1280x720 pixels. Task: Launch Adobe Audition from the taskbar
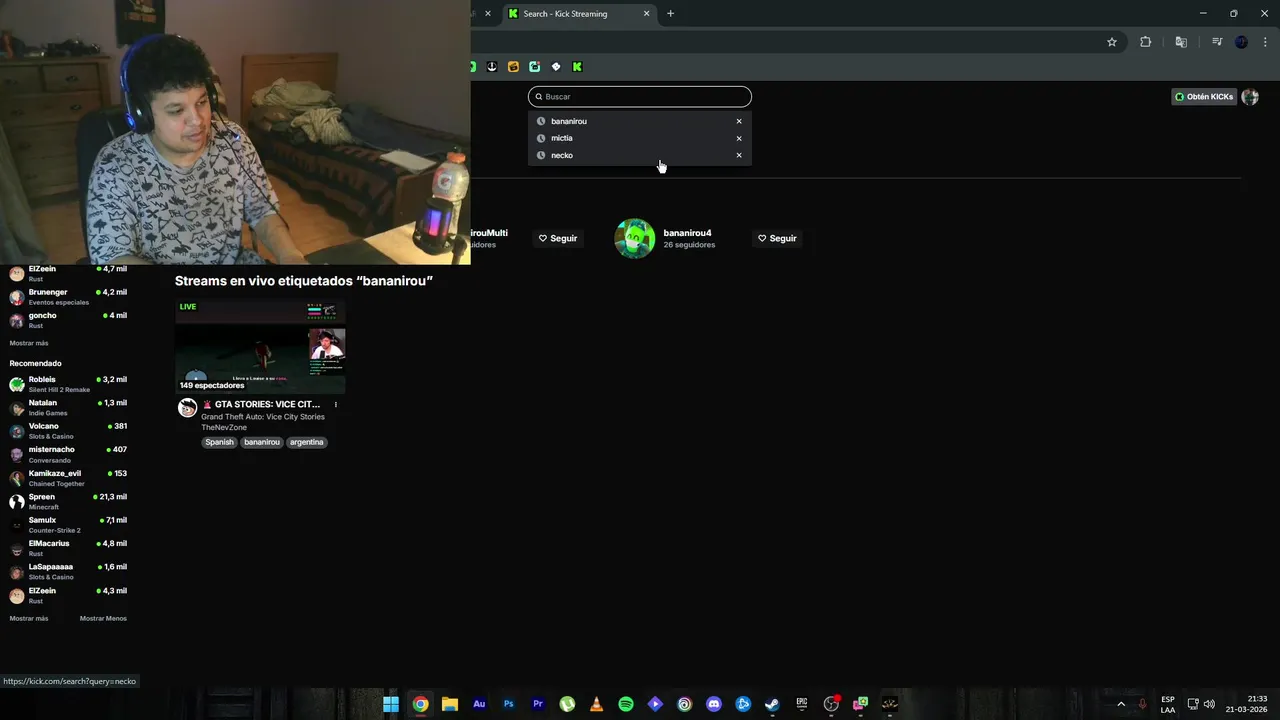point(479,704)
